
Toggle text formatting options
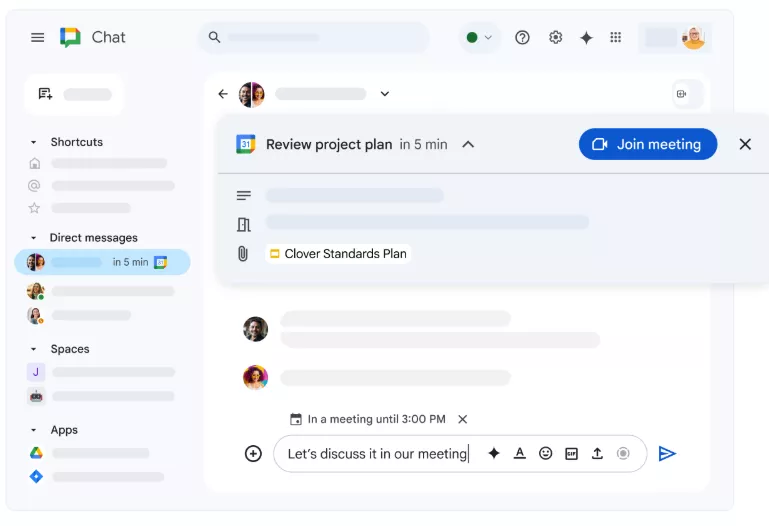point(520,453)
